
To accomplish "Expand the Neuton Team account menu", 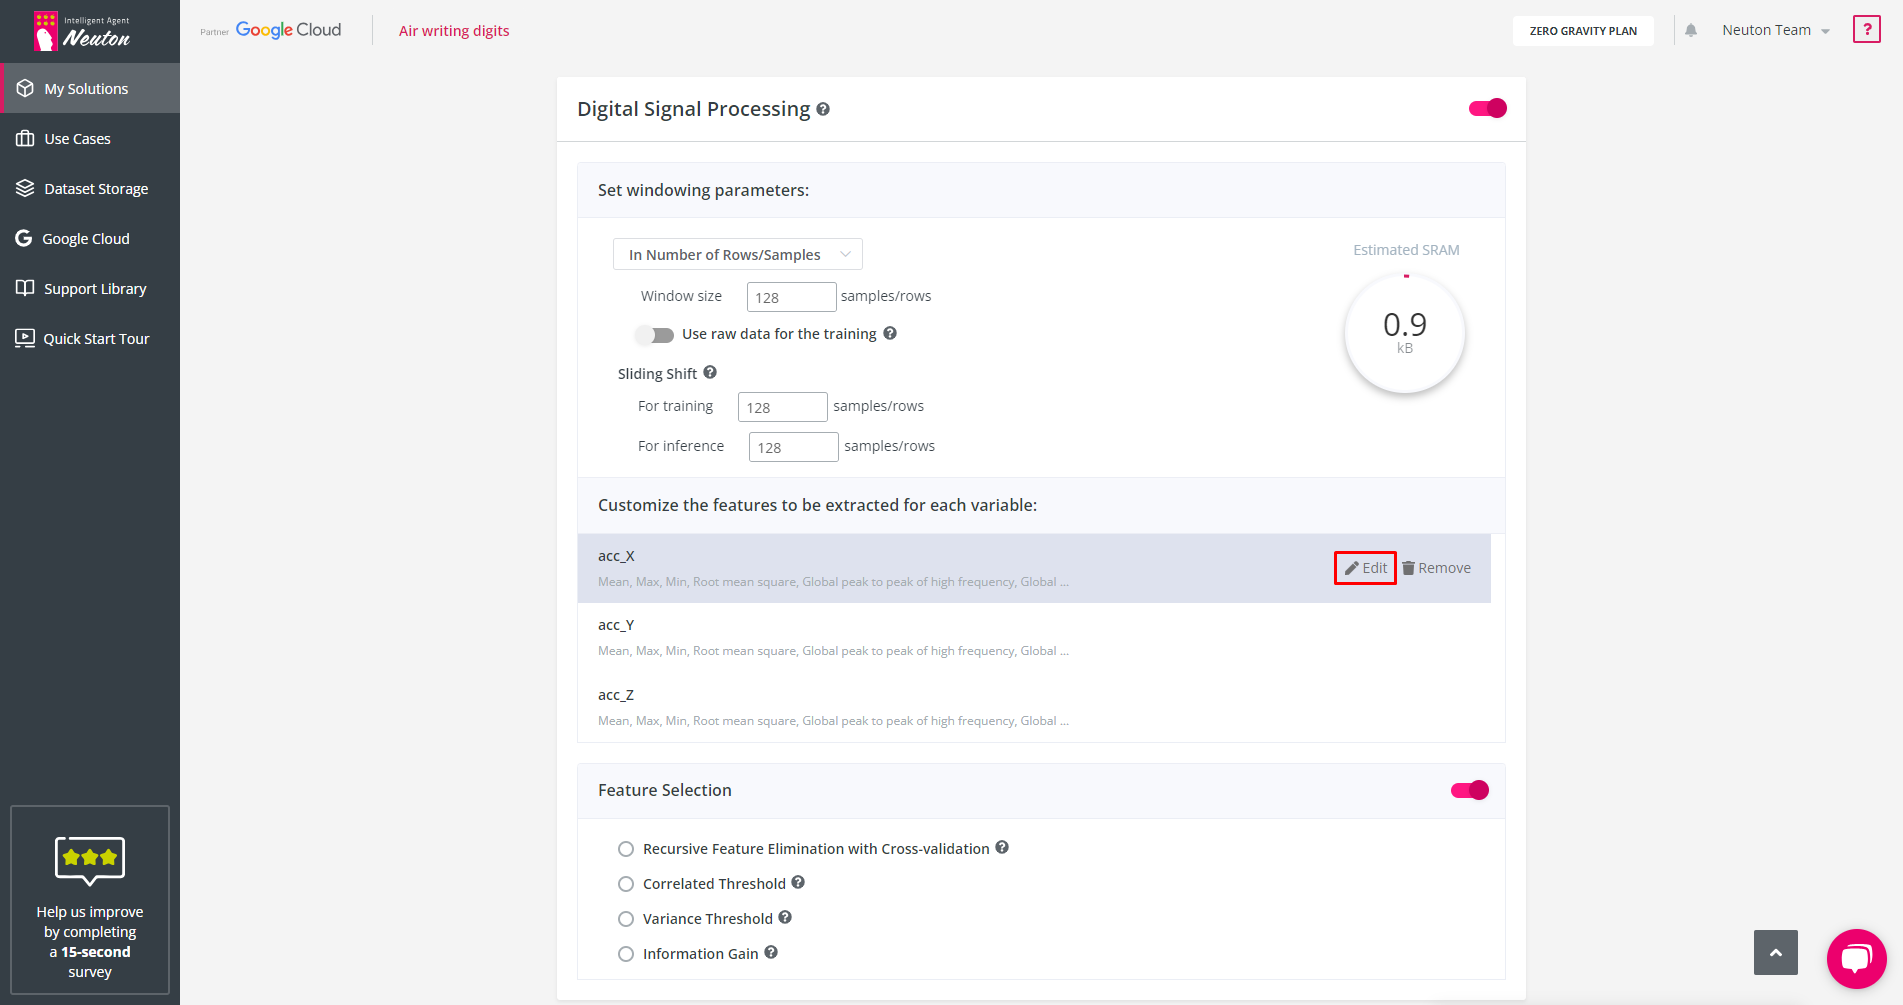I will pos(1775,30).
